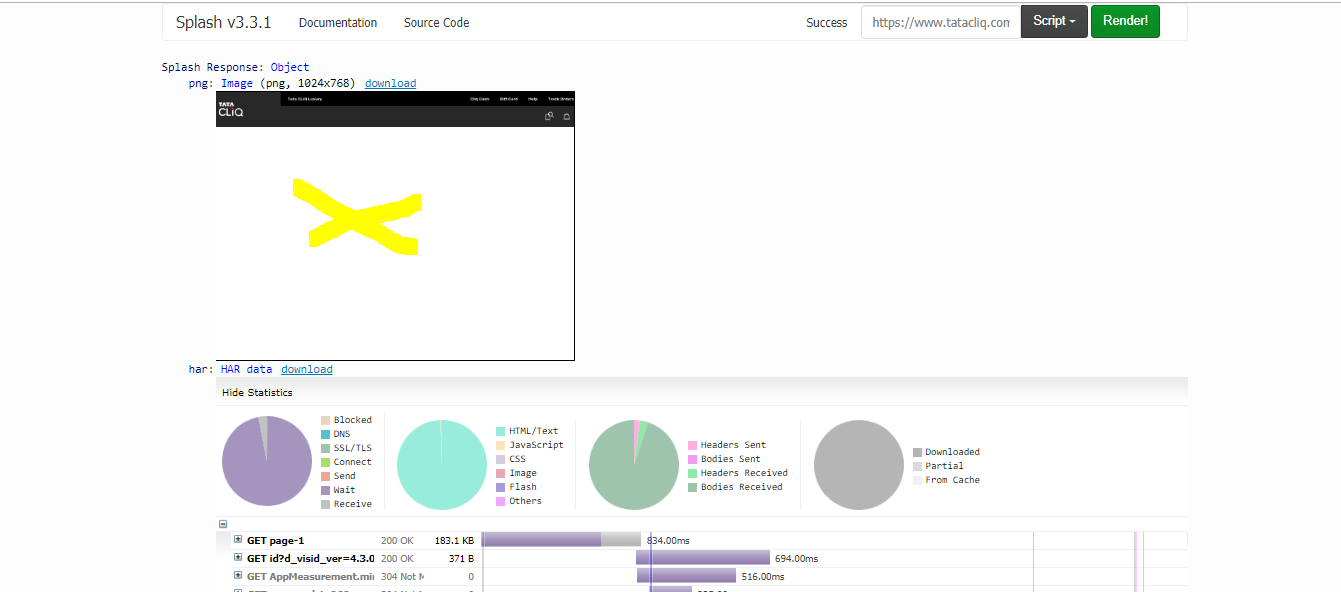Click the 694.00ms timeline bar
1341x592 pixels.
[703, 558]
